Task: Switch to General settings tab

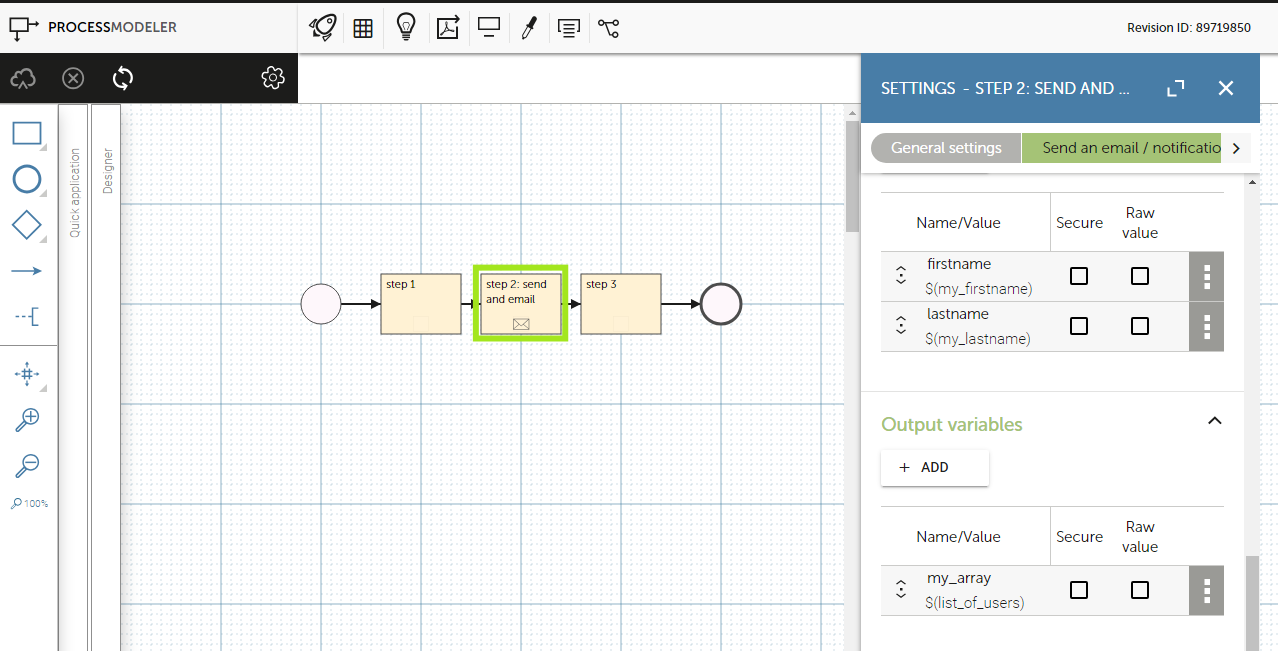Action: click(946, 148)
